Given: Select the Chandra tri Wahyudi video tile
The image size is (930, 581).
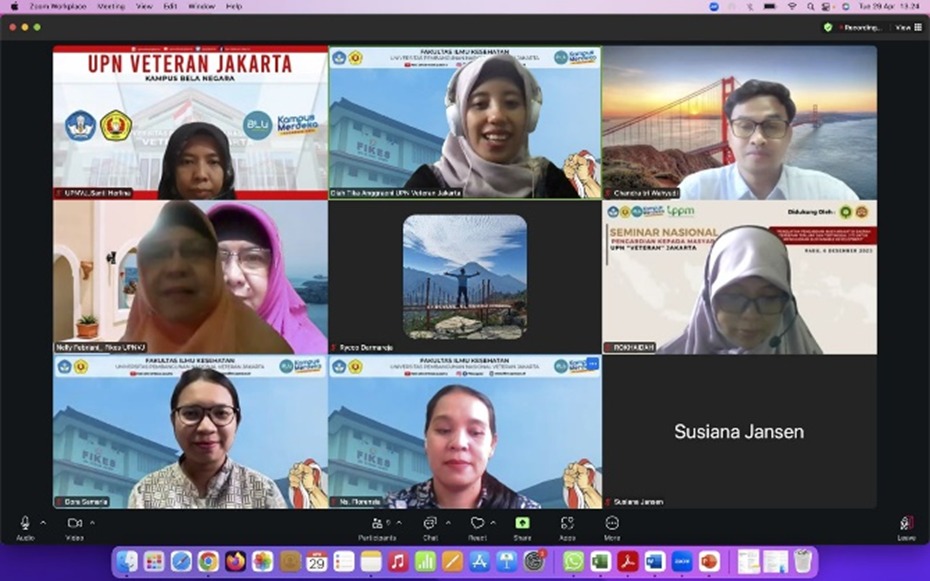Looking at the screenshot, I should [739, 122].
